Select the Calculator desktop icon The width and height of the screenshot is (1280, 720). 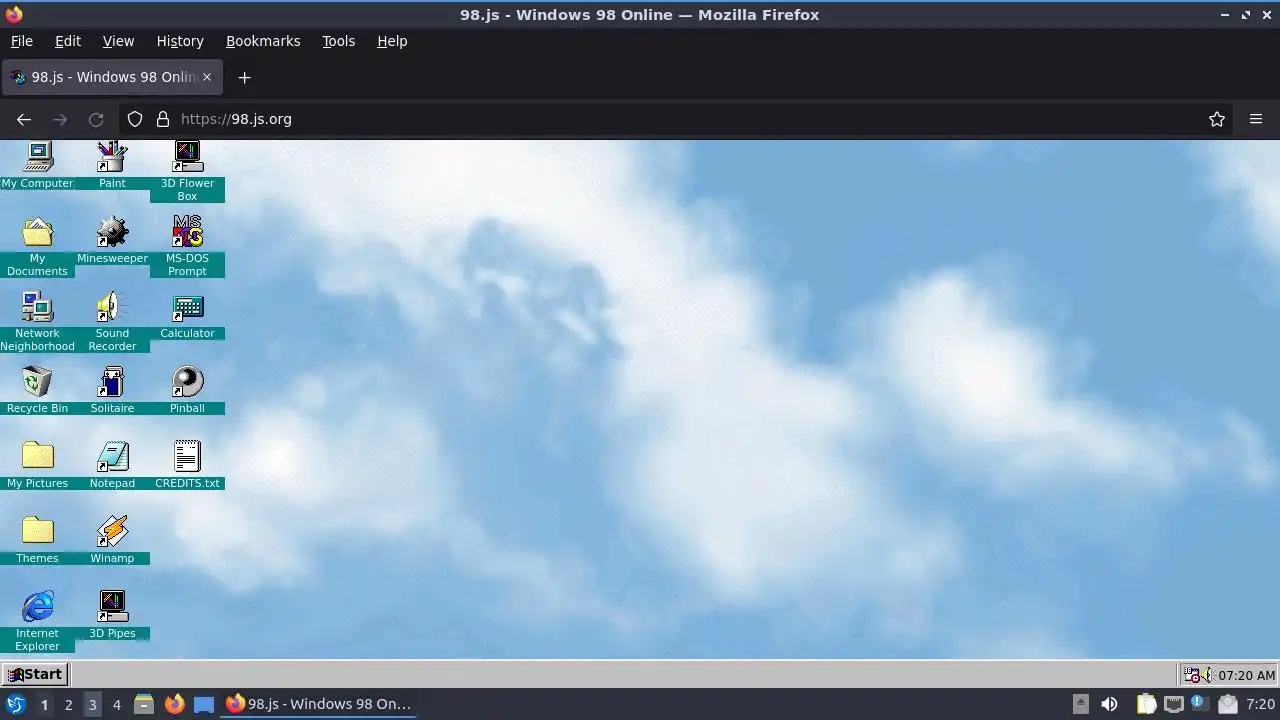click(x=187, y=315)
